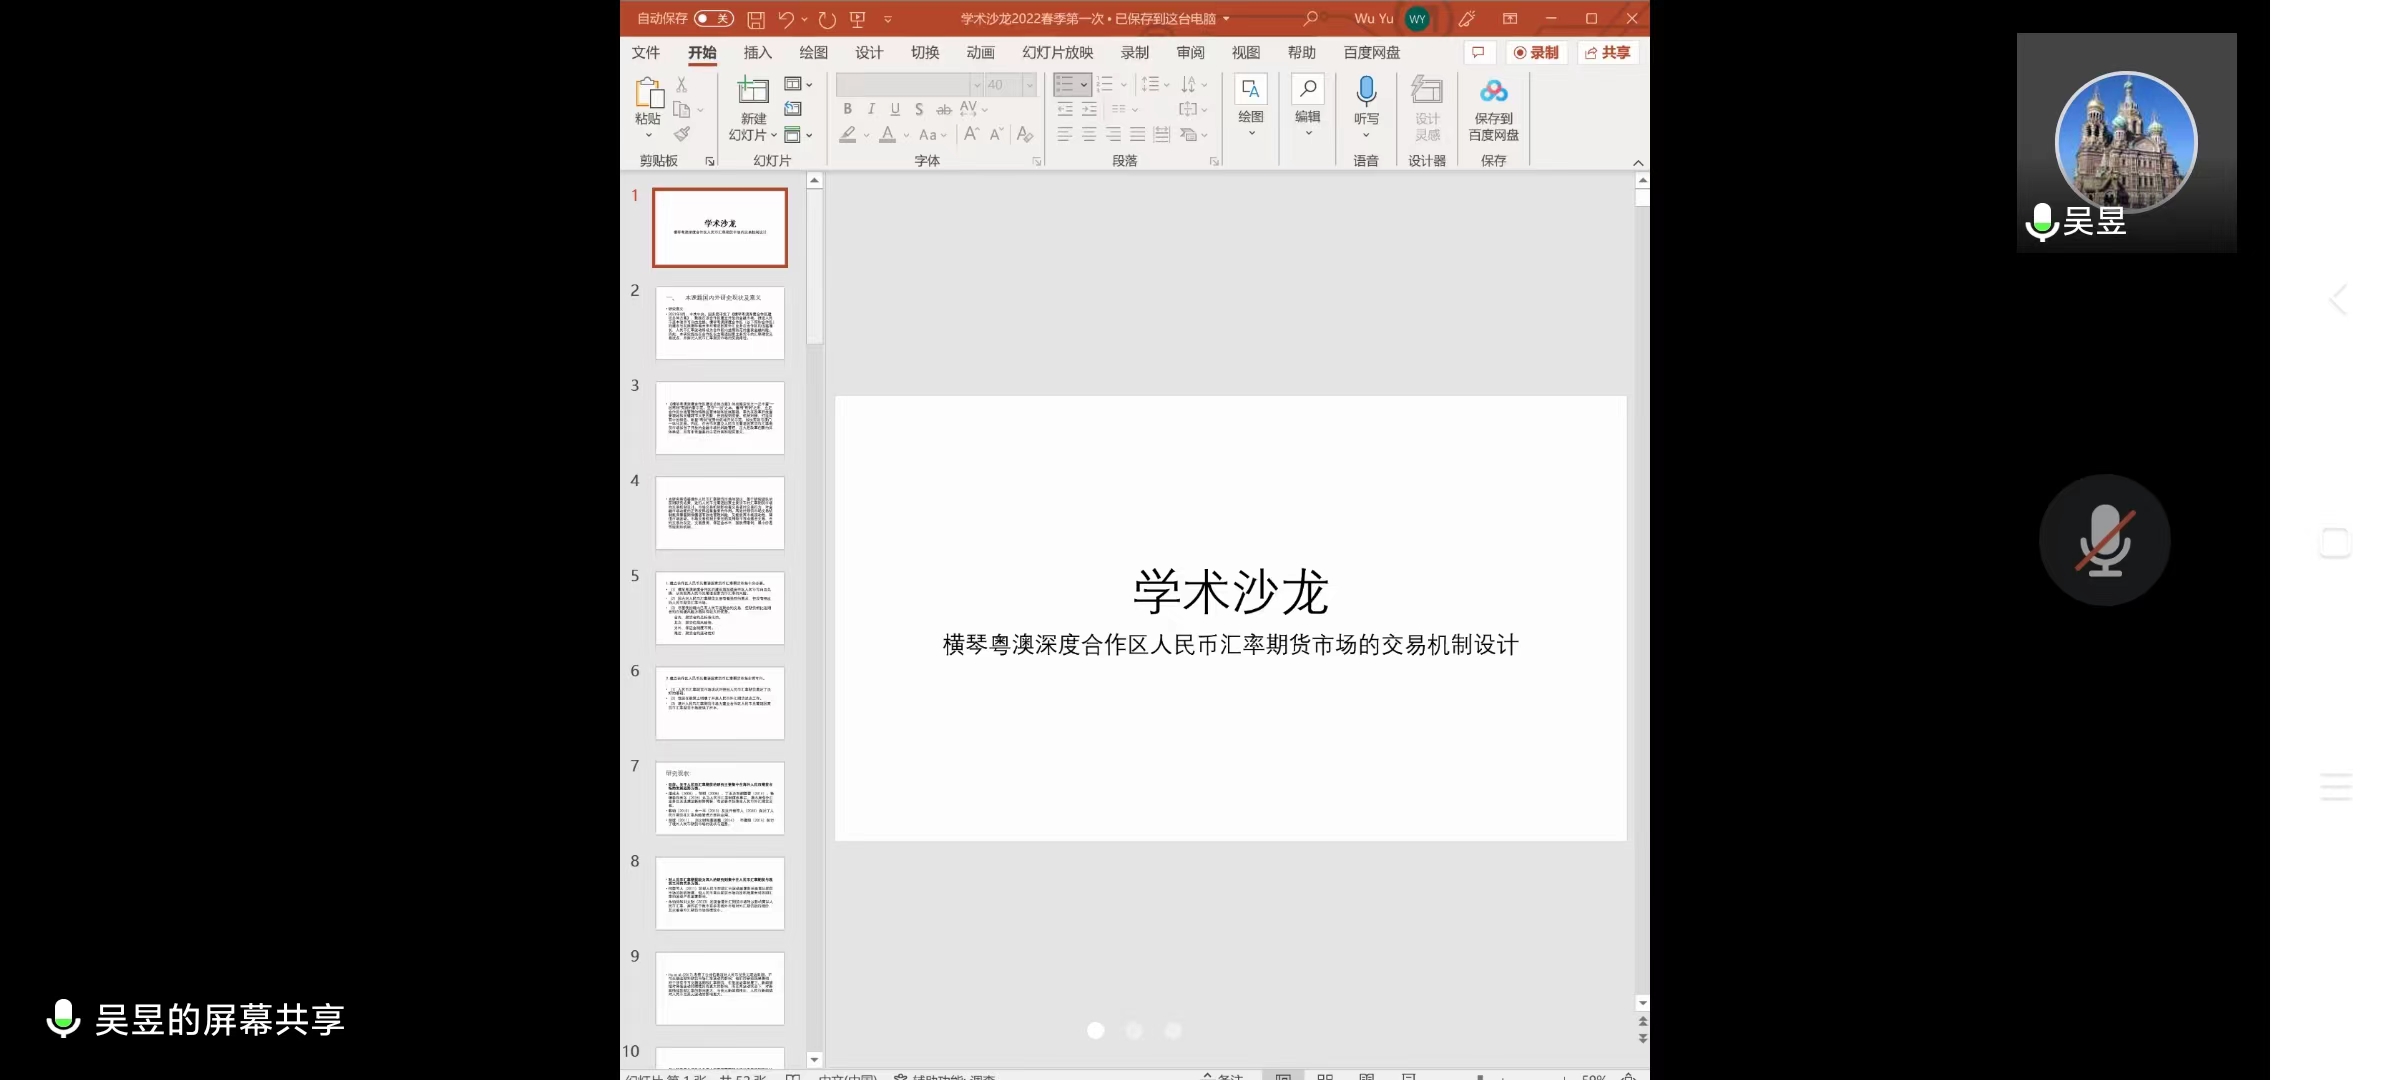Collapse the ribbon with the chevron
Viewport: 2400px width, 1080px height.
pyautogui.click(x=1638, y=161)
